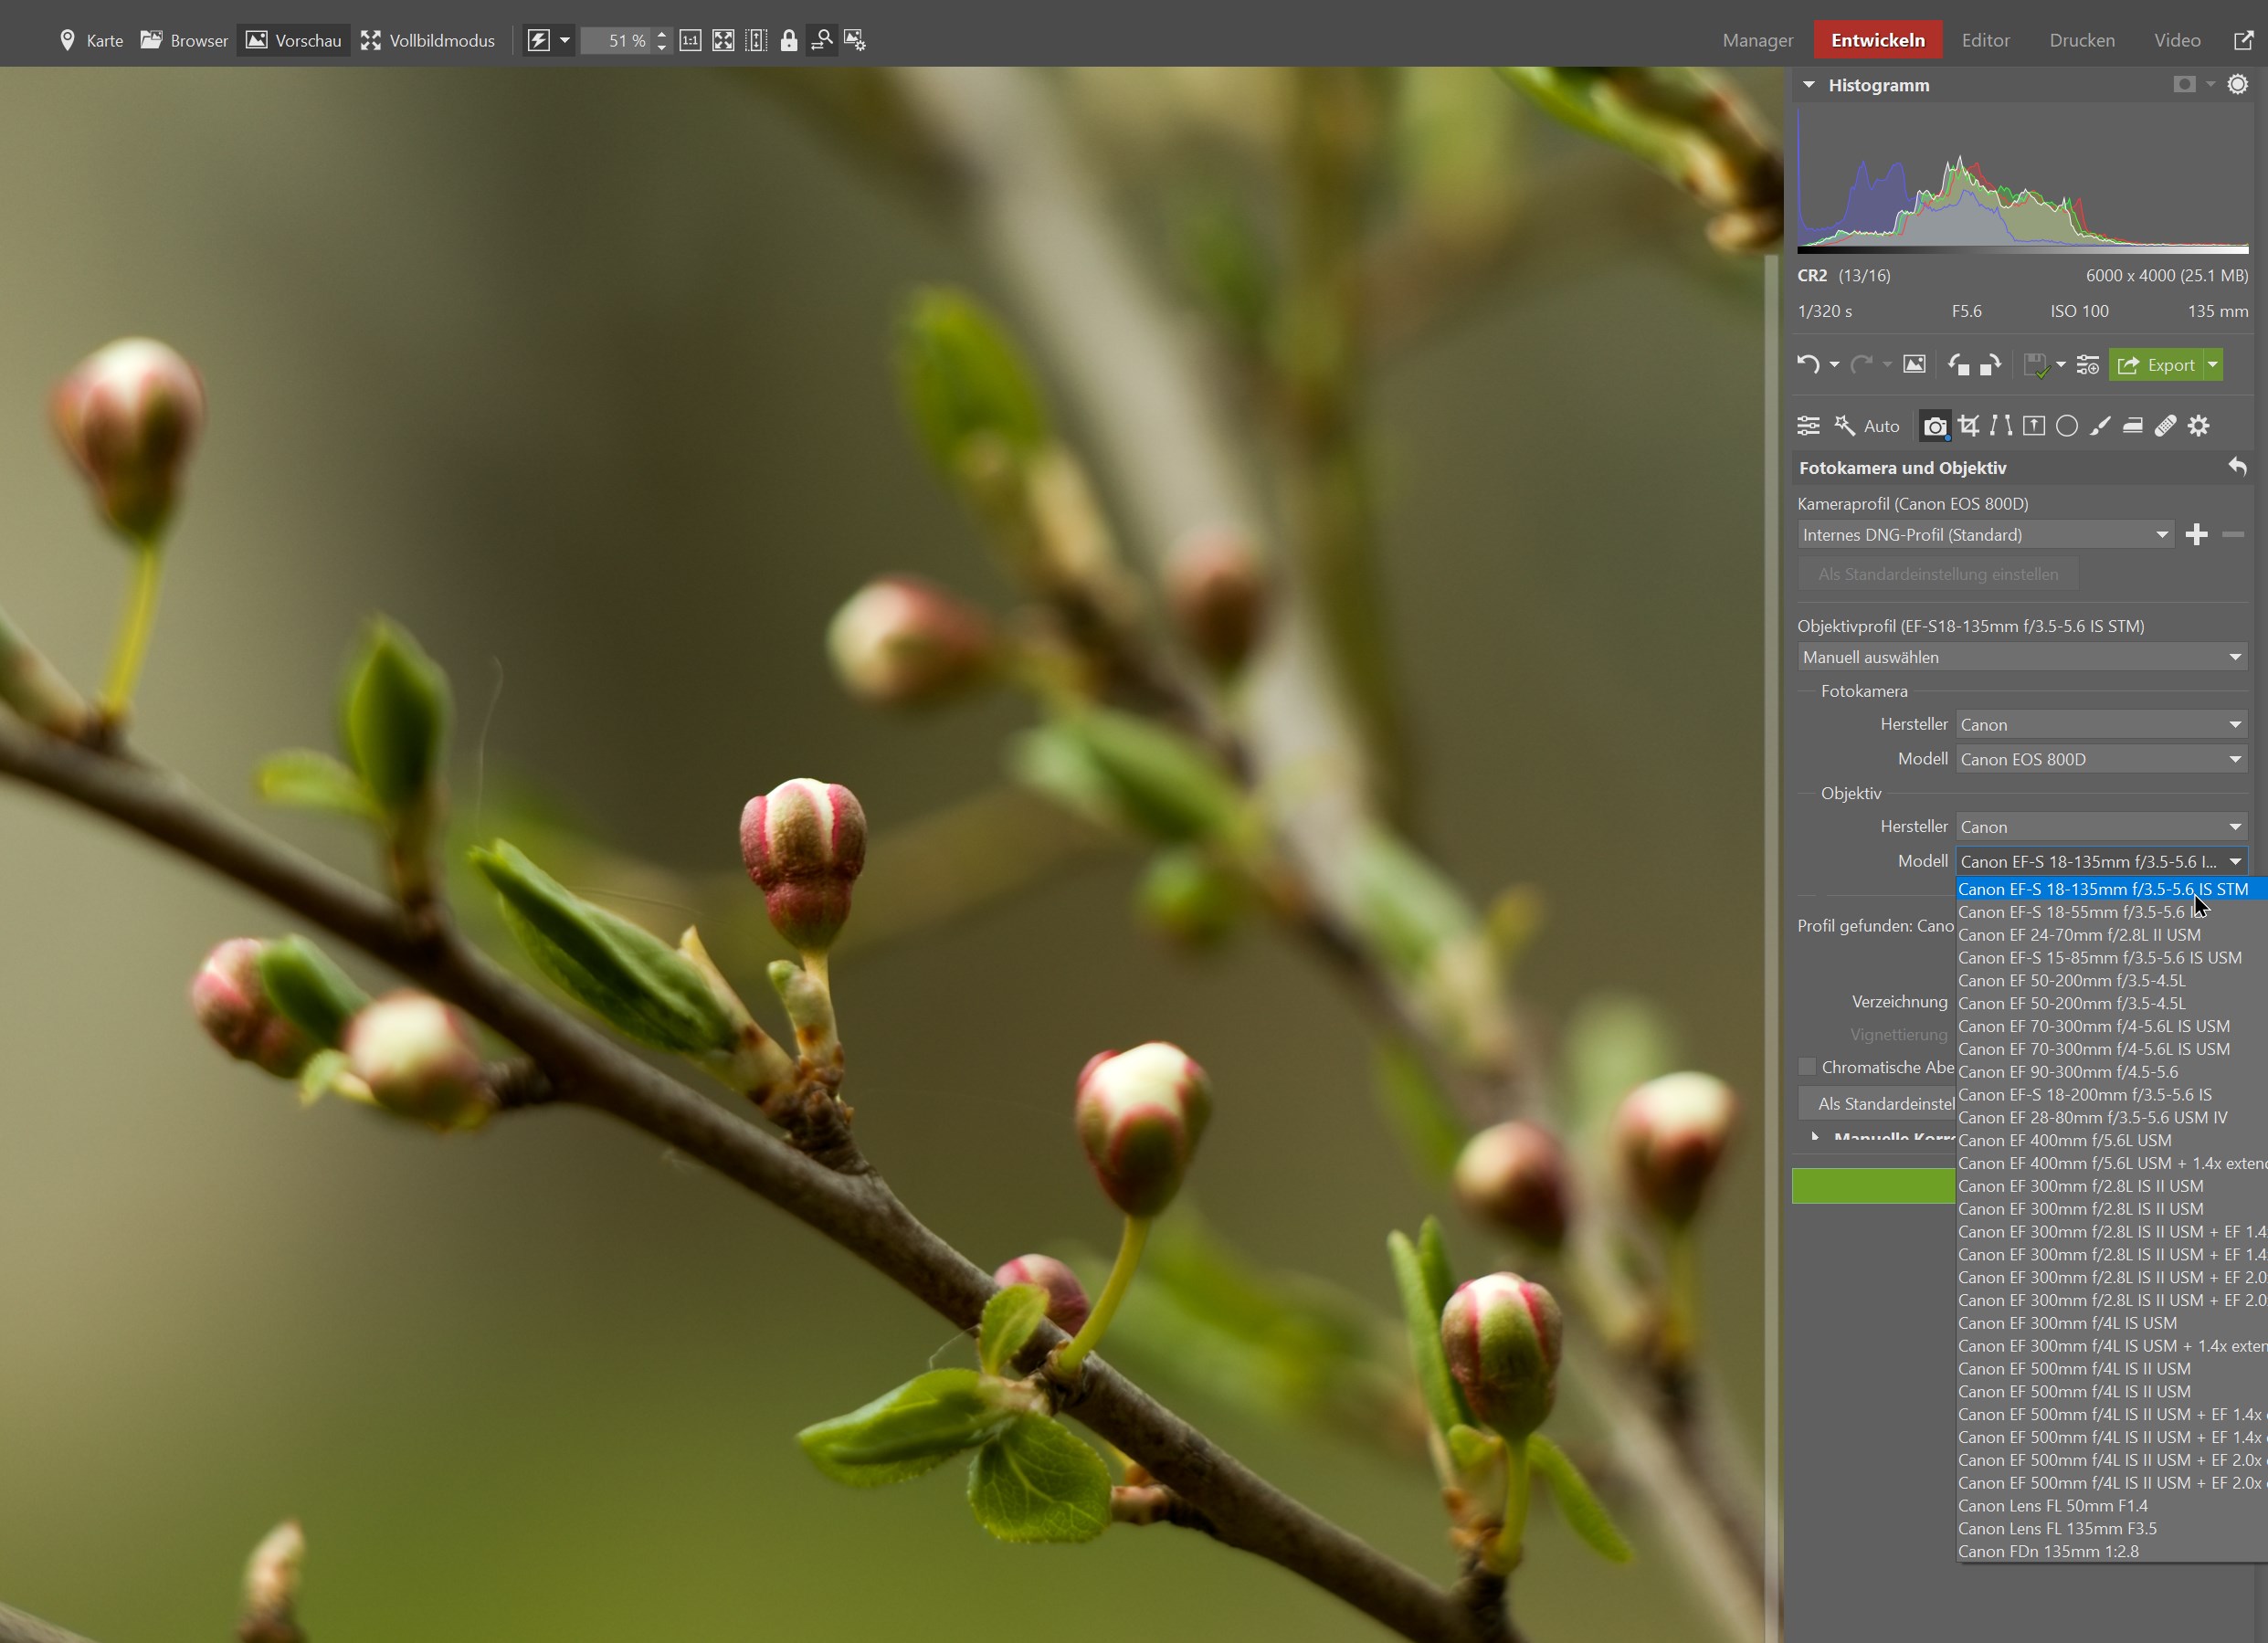
Task: Click the radial filter circle icon
Action: 2067,426
